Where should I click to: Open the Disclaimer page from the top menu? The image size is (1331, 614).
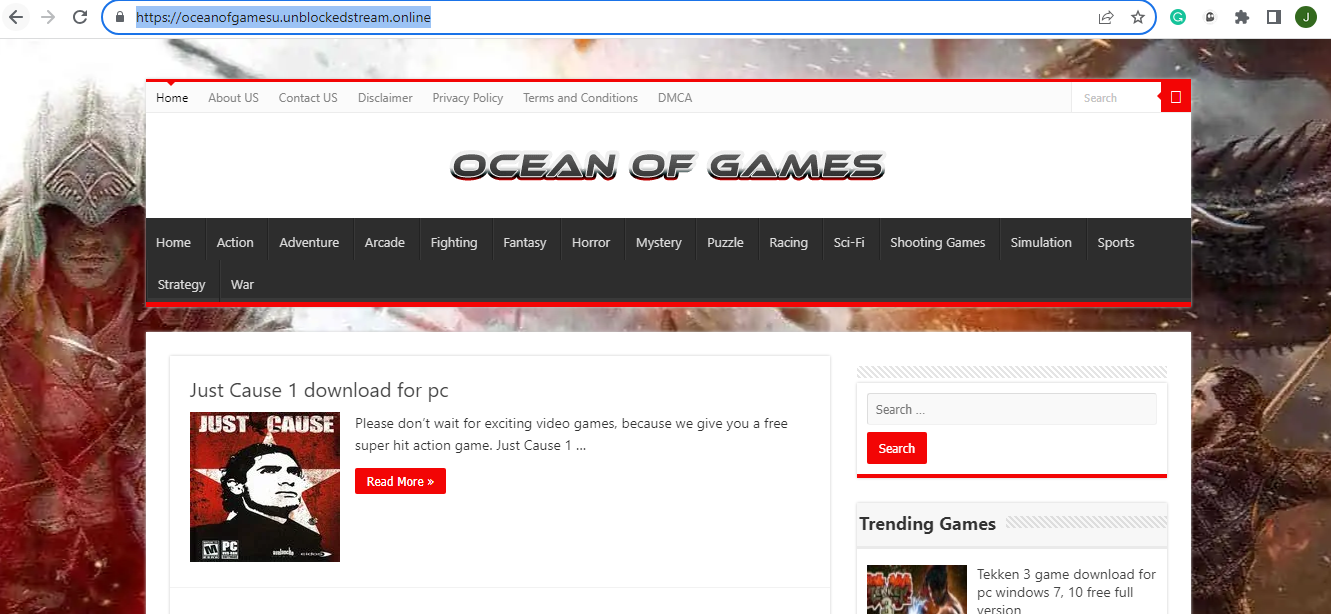pyautogui.click(x=385, y=97)
